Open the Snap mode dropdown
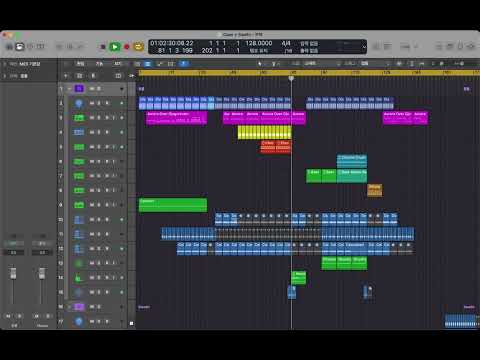Image resolution: width=480 pixels, height=360 pixels. point(311,63)
